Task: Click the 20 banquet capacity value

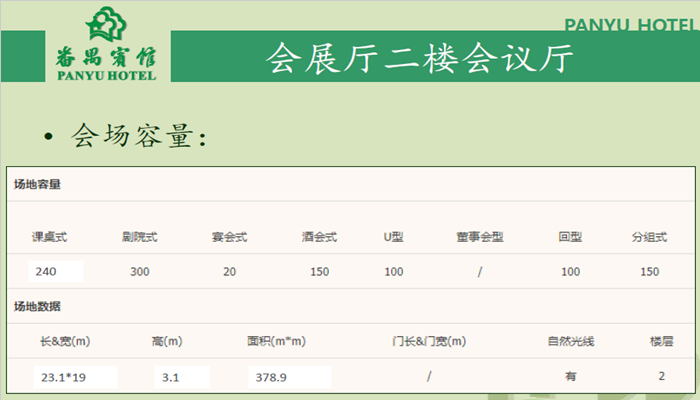Action: [x=229, y=272]
